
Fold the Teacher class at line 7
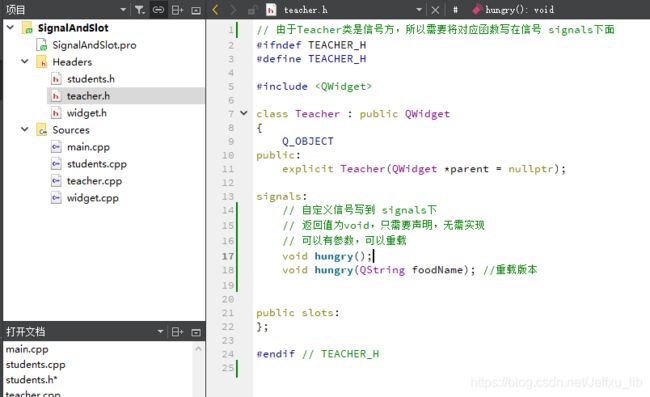point(244,113)
